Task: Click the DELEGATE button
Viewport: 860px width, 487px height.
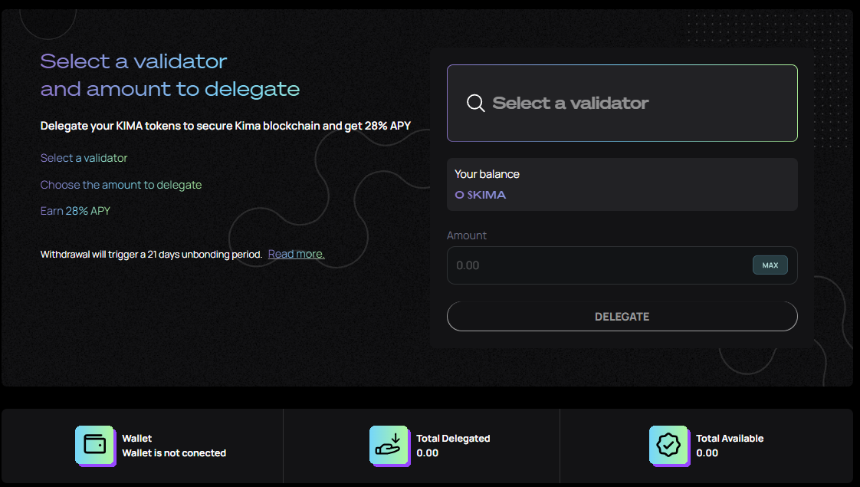Action: 622,316
